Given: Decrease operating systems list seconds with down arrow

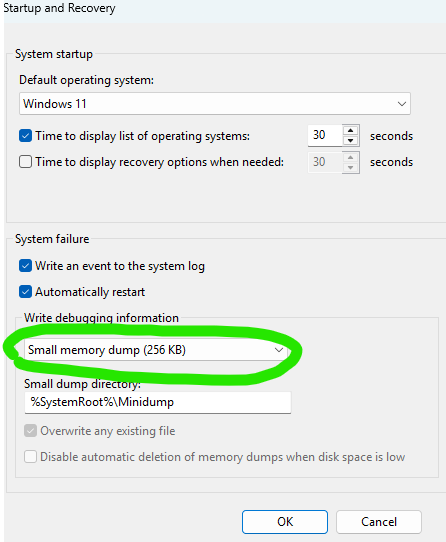Looking at the screenshot, I should (351, 141).
